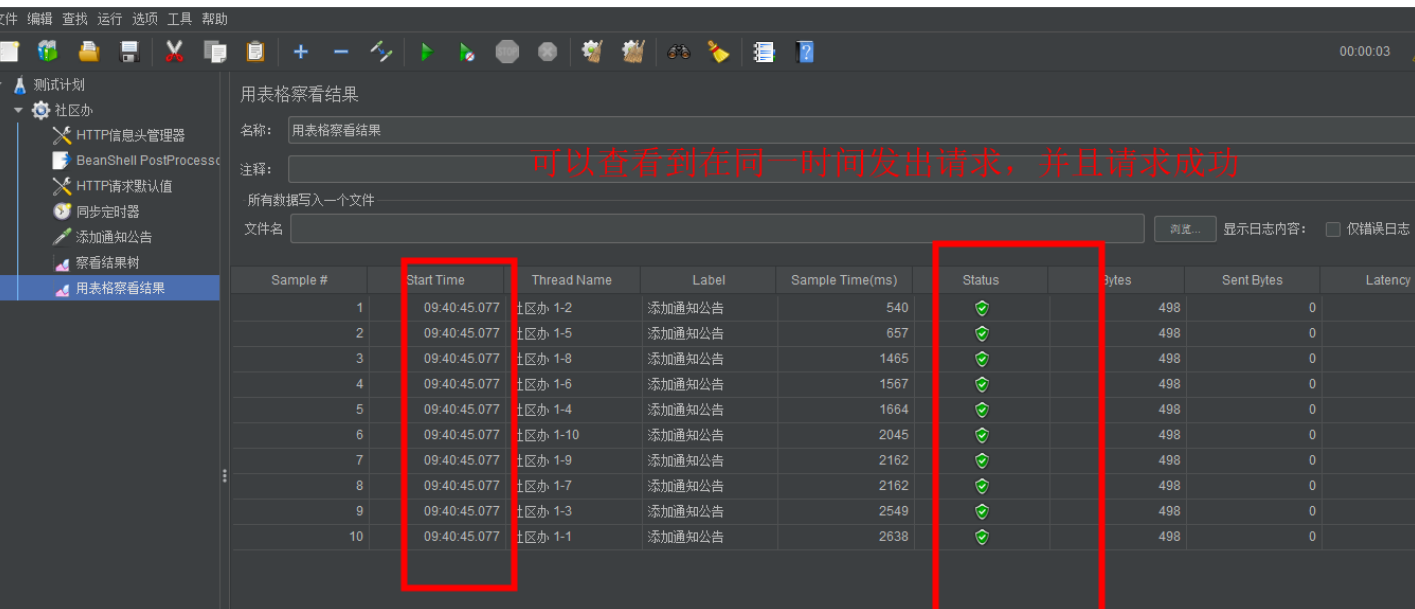Image resolution: width=1415 pixels, height=609 pixels.
Task: Click the 名称 input field
Action: coord(851,130)
